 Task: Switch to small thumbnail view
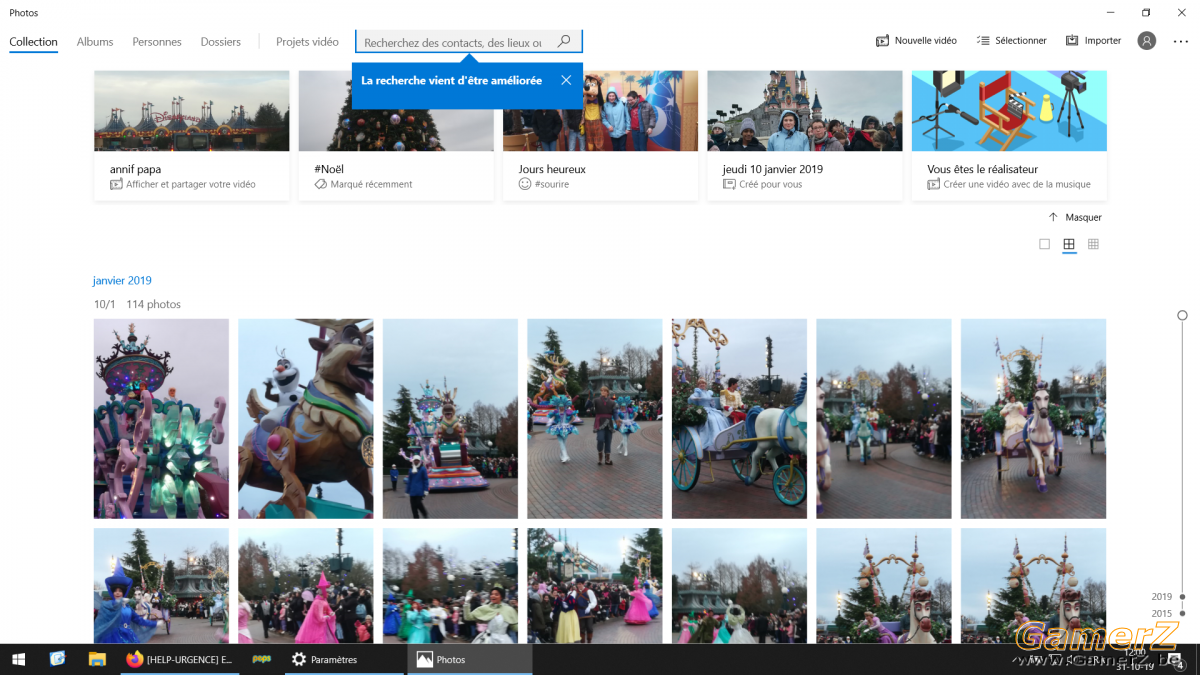[1093, 244]
